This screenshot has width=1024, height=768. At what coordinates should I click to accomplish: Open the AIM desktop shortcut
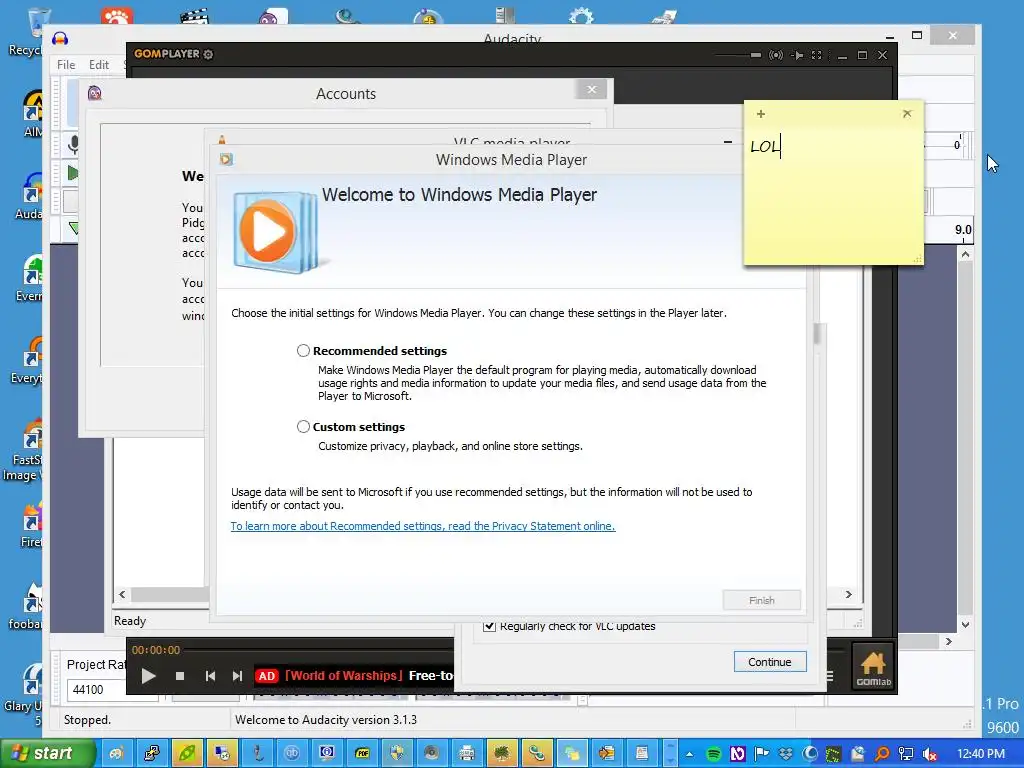(31, 114)
